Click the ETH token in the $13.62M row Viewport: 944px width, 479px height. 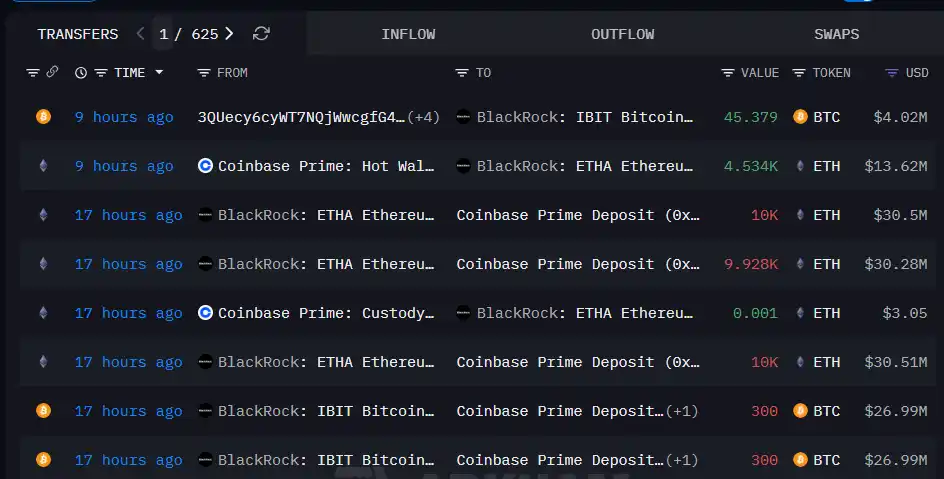[x=826, y=166]
